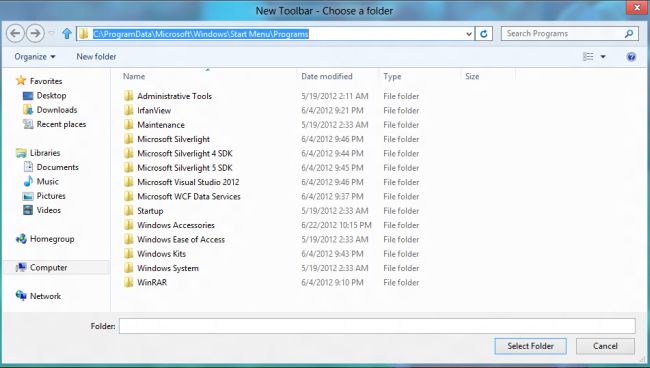Create a New folder
Screen dimensions: 650x368
[x=96, y=57]
